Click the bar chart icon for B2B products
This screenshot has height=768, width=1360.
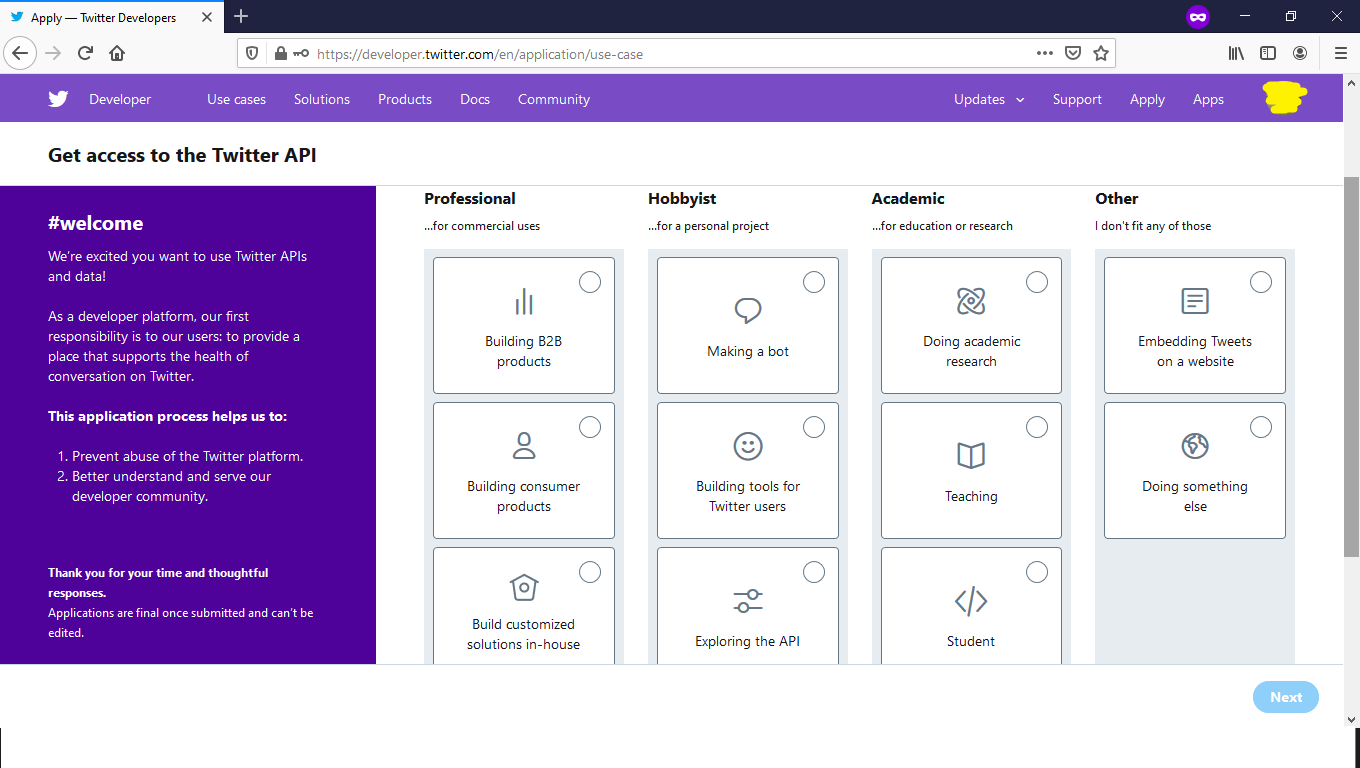[x=524, y=301]
